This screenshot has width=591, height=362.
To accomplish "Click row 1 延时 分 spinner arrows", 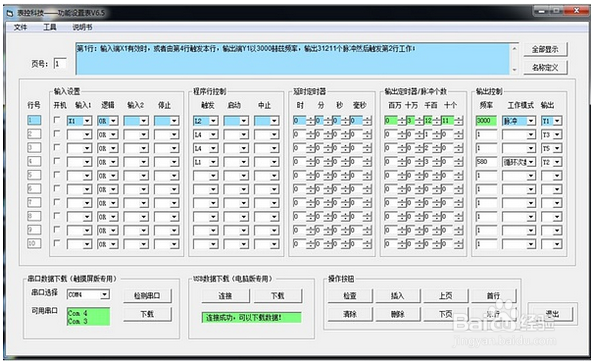I will pyautogui.click(x=328, y=121).
